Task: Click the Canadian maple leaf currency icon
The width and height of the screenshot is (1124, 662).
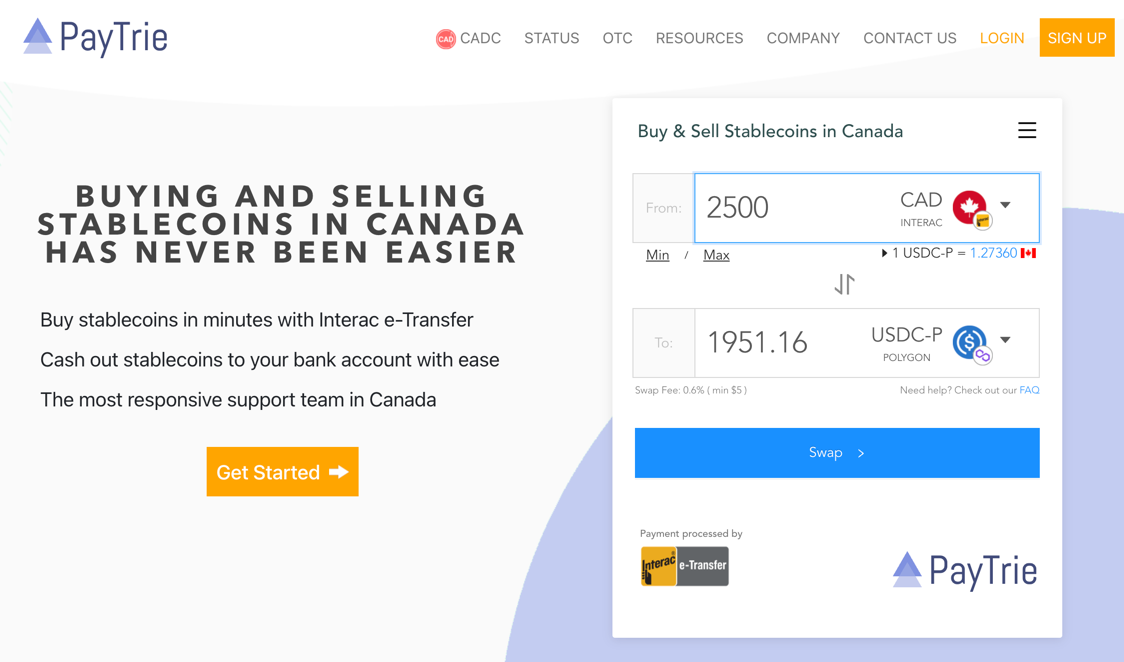Action: coord(971,208)
